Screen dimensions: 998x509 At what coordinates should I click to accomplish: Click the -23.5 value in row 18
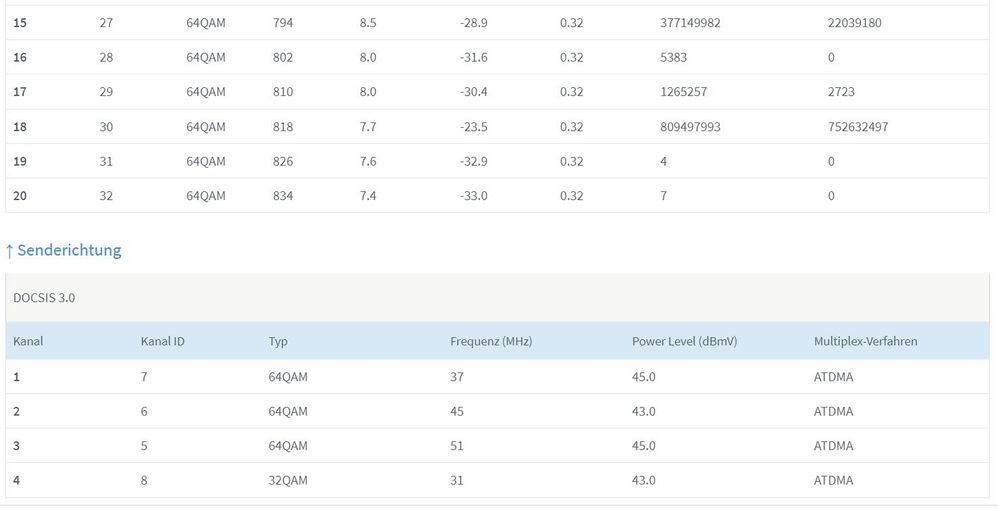point(472,127)
